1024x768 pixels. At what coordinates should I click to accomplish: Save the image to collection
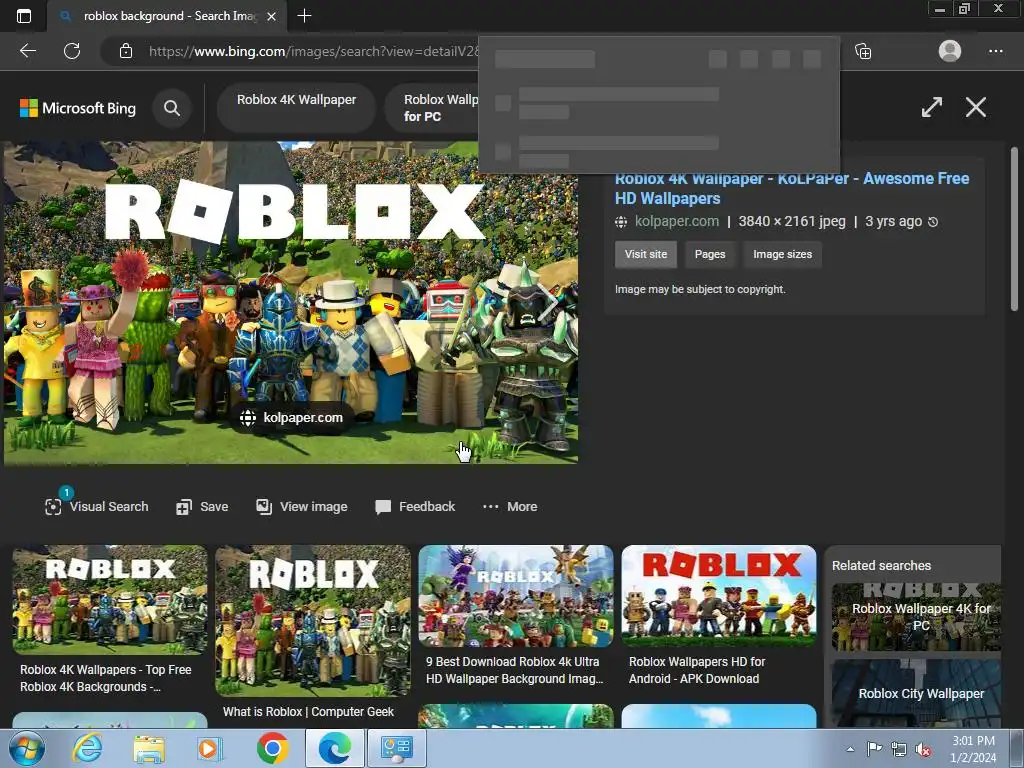(202, 507)
